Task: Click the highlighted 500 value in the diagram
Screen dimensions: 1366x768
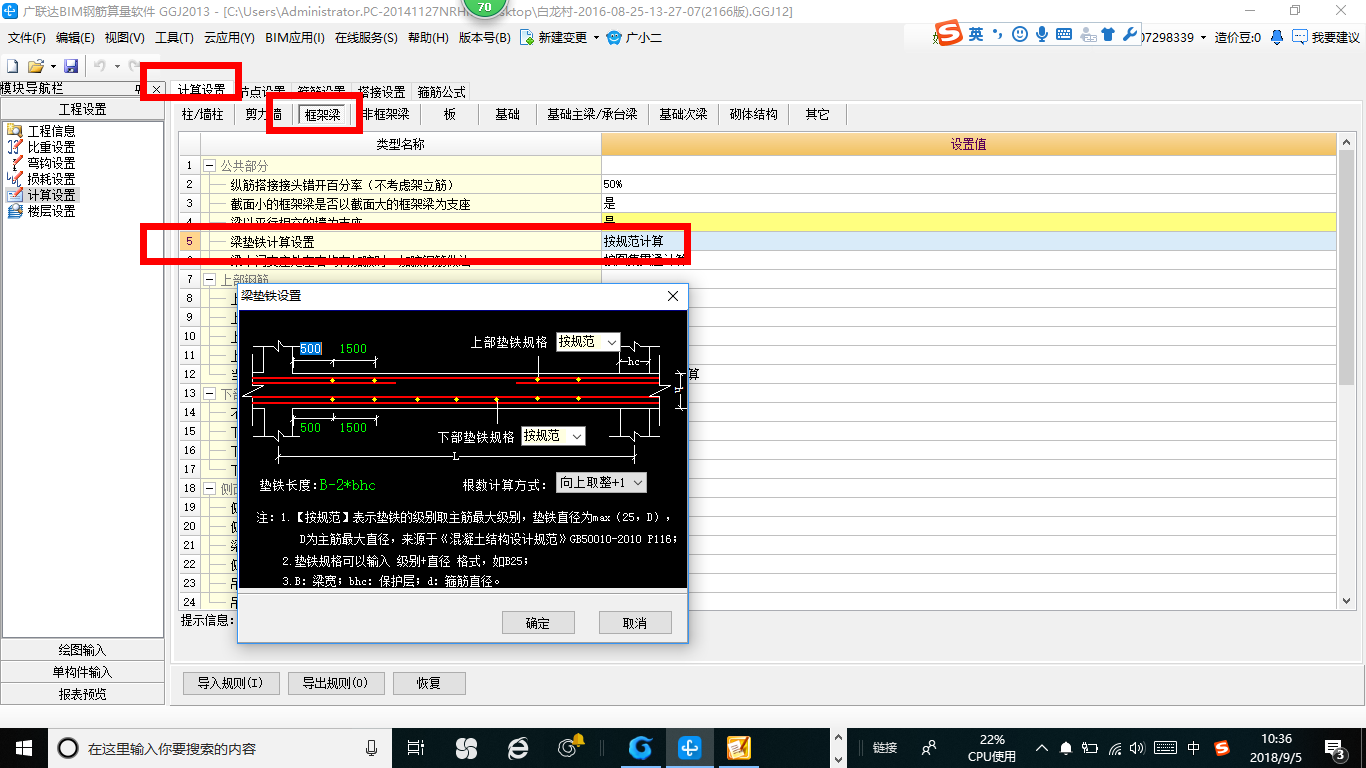Action: (x=311, y=349)
